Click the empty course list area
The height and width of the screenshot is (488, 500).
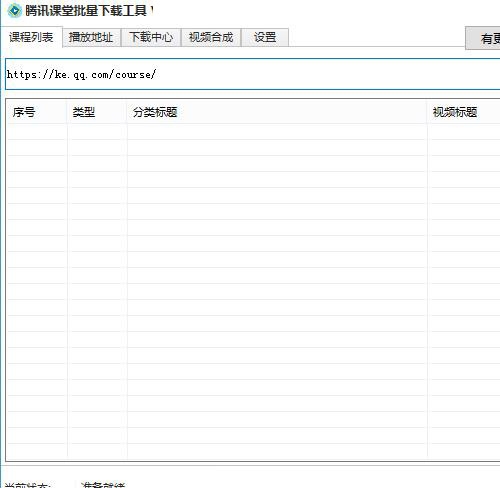click(253, 290)
